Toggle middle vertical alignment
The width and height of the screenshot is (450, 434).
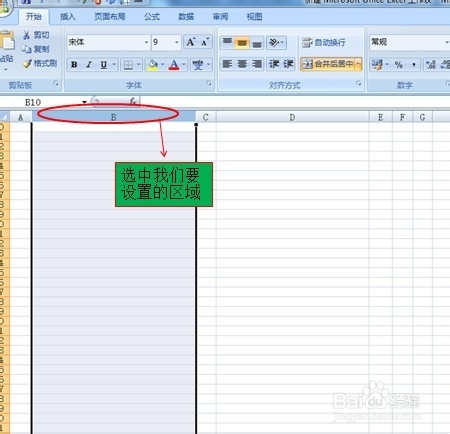[x=242, y=42]
